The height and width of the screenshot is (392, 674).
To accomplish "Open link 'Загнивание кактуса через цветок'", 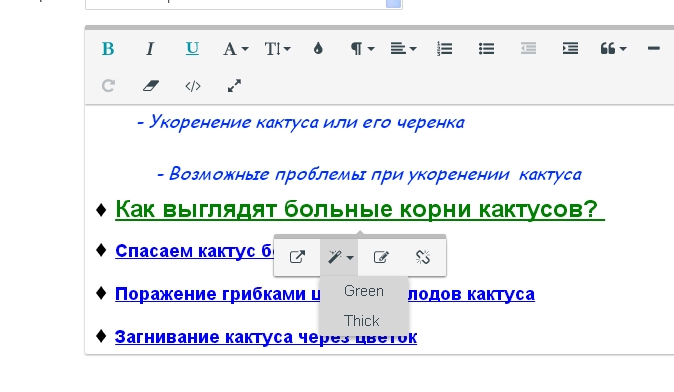I will pos(266,337).
